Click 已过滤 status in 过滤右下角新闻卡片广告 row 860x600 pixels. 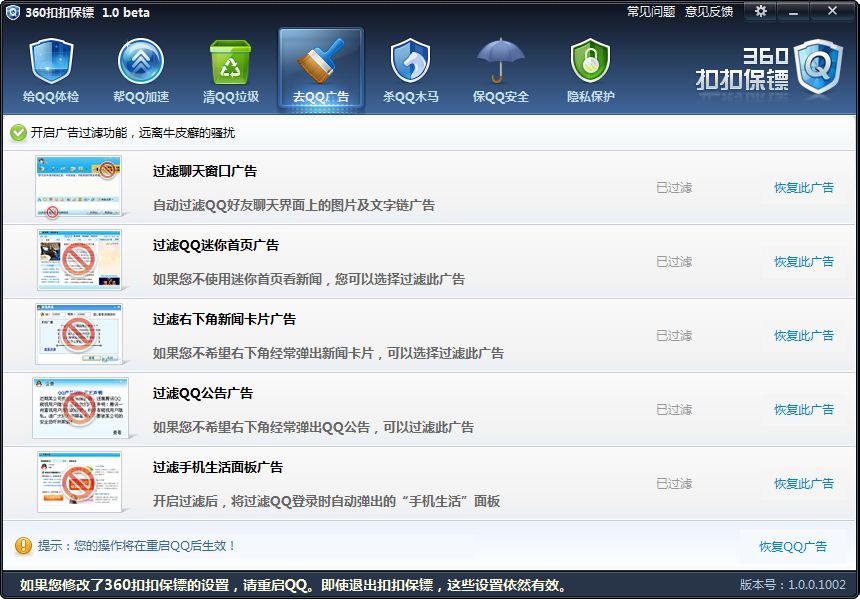click(674, 336)
